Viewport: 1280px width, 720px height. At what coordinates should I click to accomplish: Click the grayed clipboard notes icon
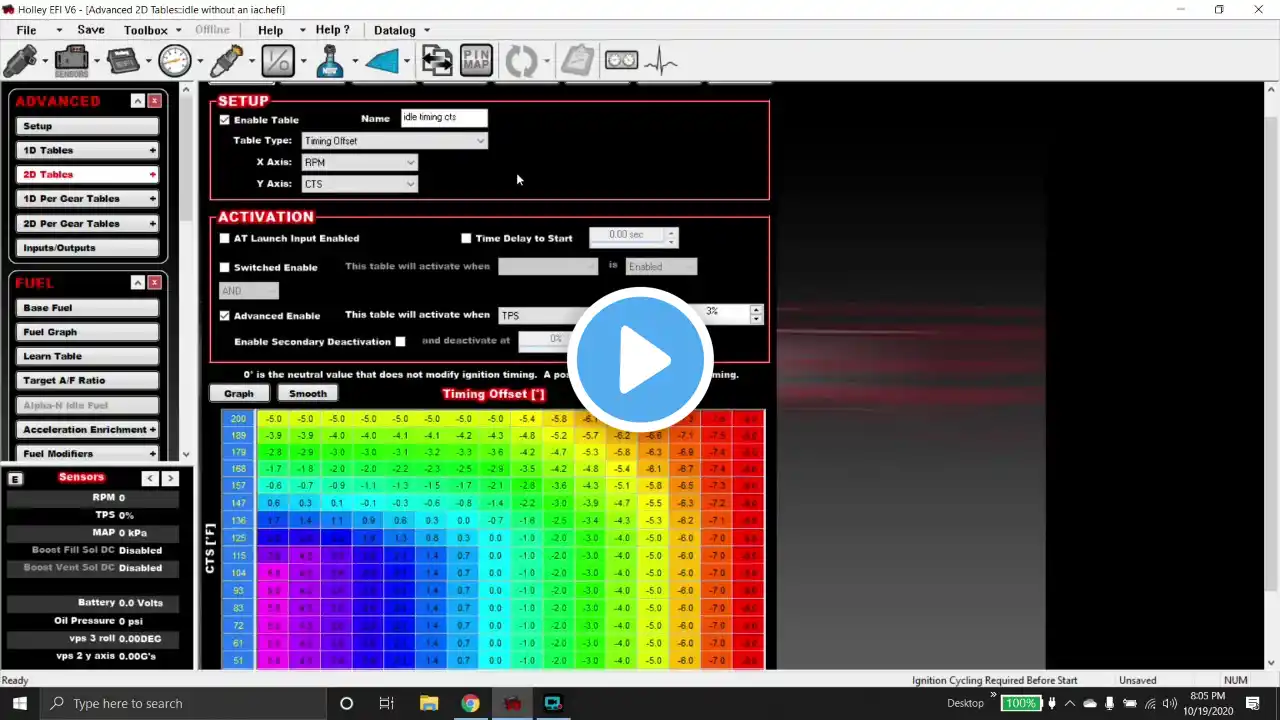coord(577,62)
